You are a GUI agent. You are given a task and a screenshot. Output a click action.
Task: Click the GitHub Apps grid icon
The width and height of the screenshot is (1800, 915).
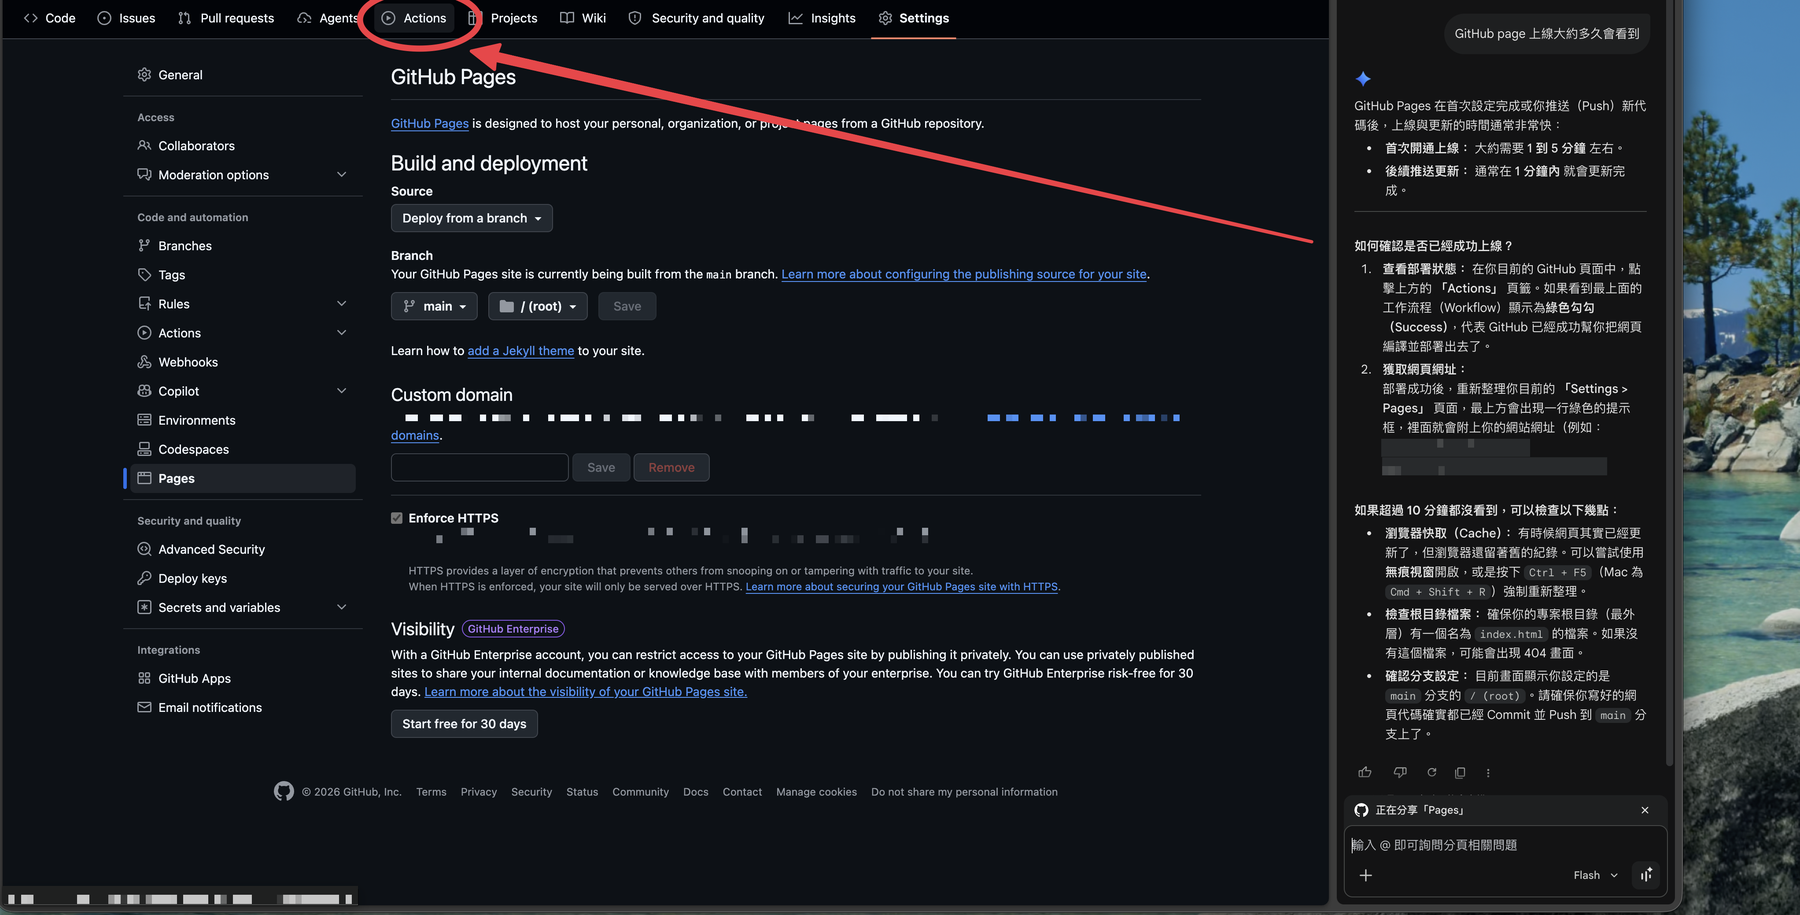tap(144, 678)
